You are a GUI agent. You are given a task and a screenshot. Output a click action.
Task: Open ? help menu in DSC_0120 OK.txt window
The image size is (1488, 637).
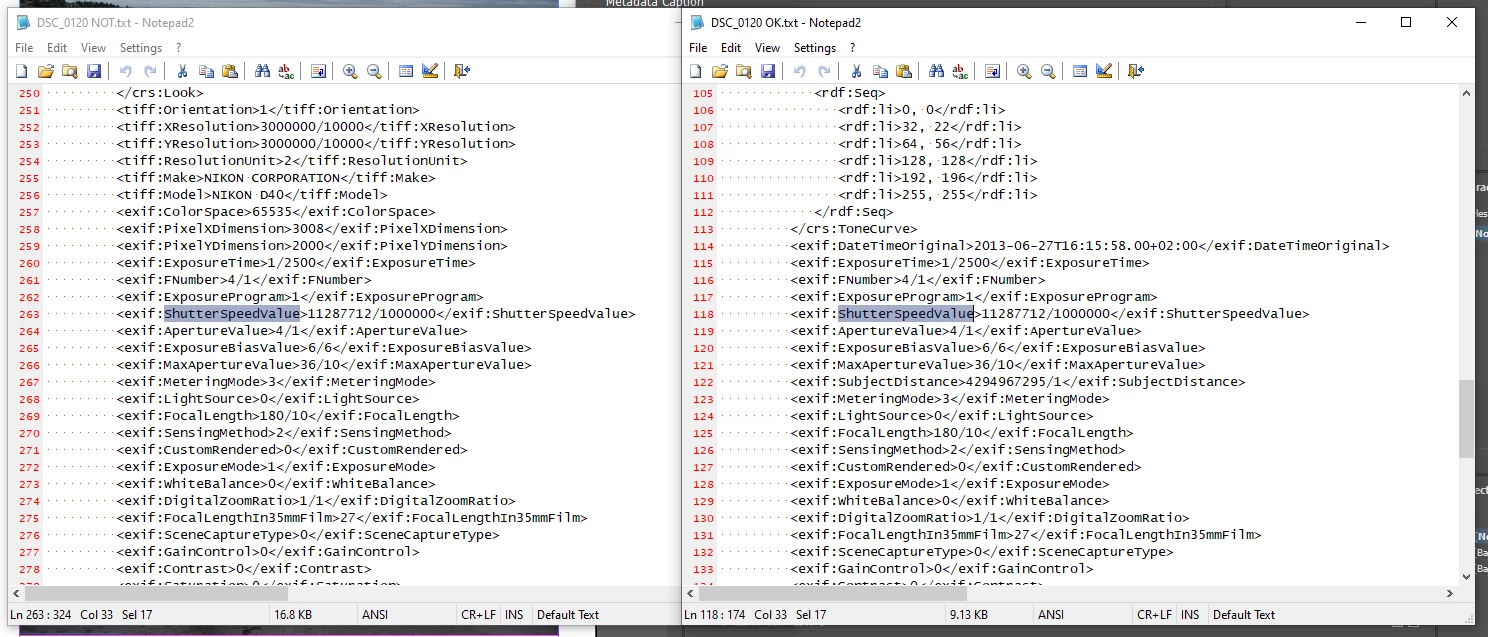(853, 48)
